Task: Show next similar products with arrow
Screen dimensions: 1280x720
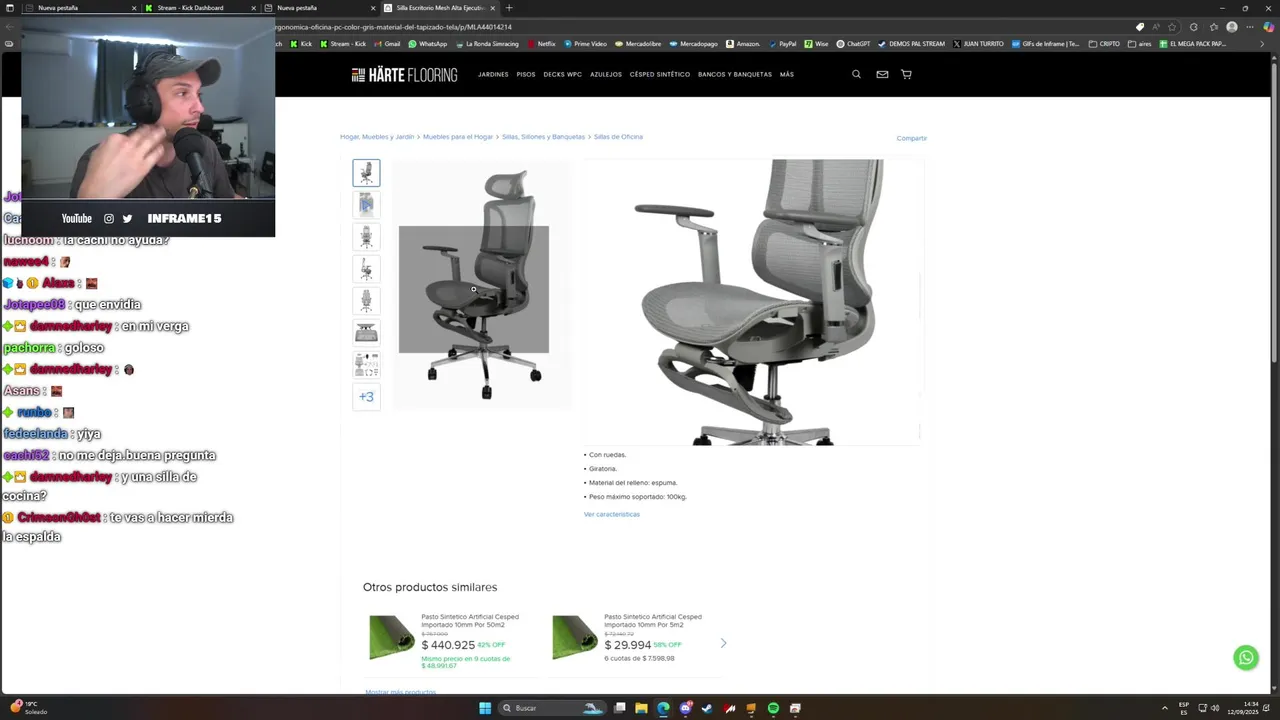Action: coord(723,643)
